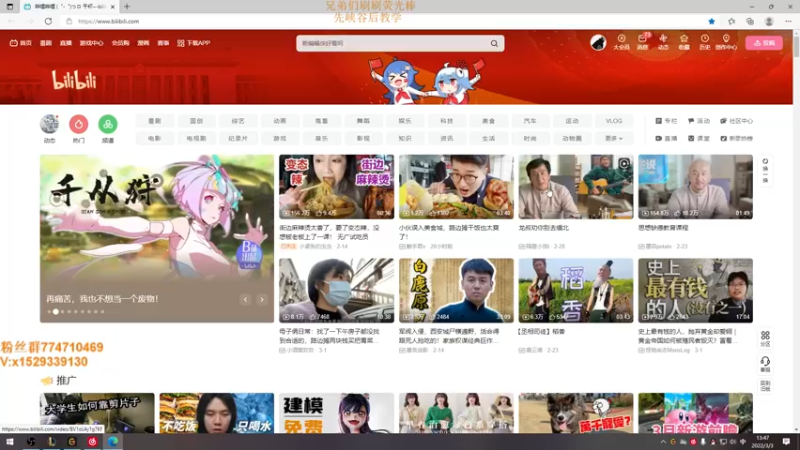This screenshot has width=800, height=450.
Task: Open 会员购 in top navigation
Action: [x=120, y=43]
